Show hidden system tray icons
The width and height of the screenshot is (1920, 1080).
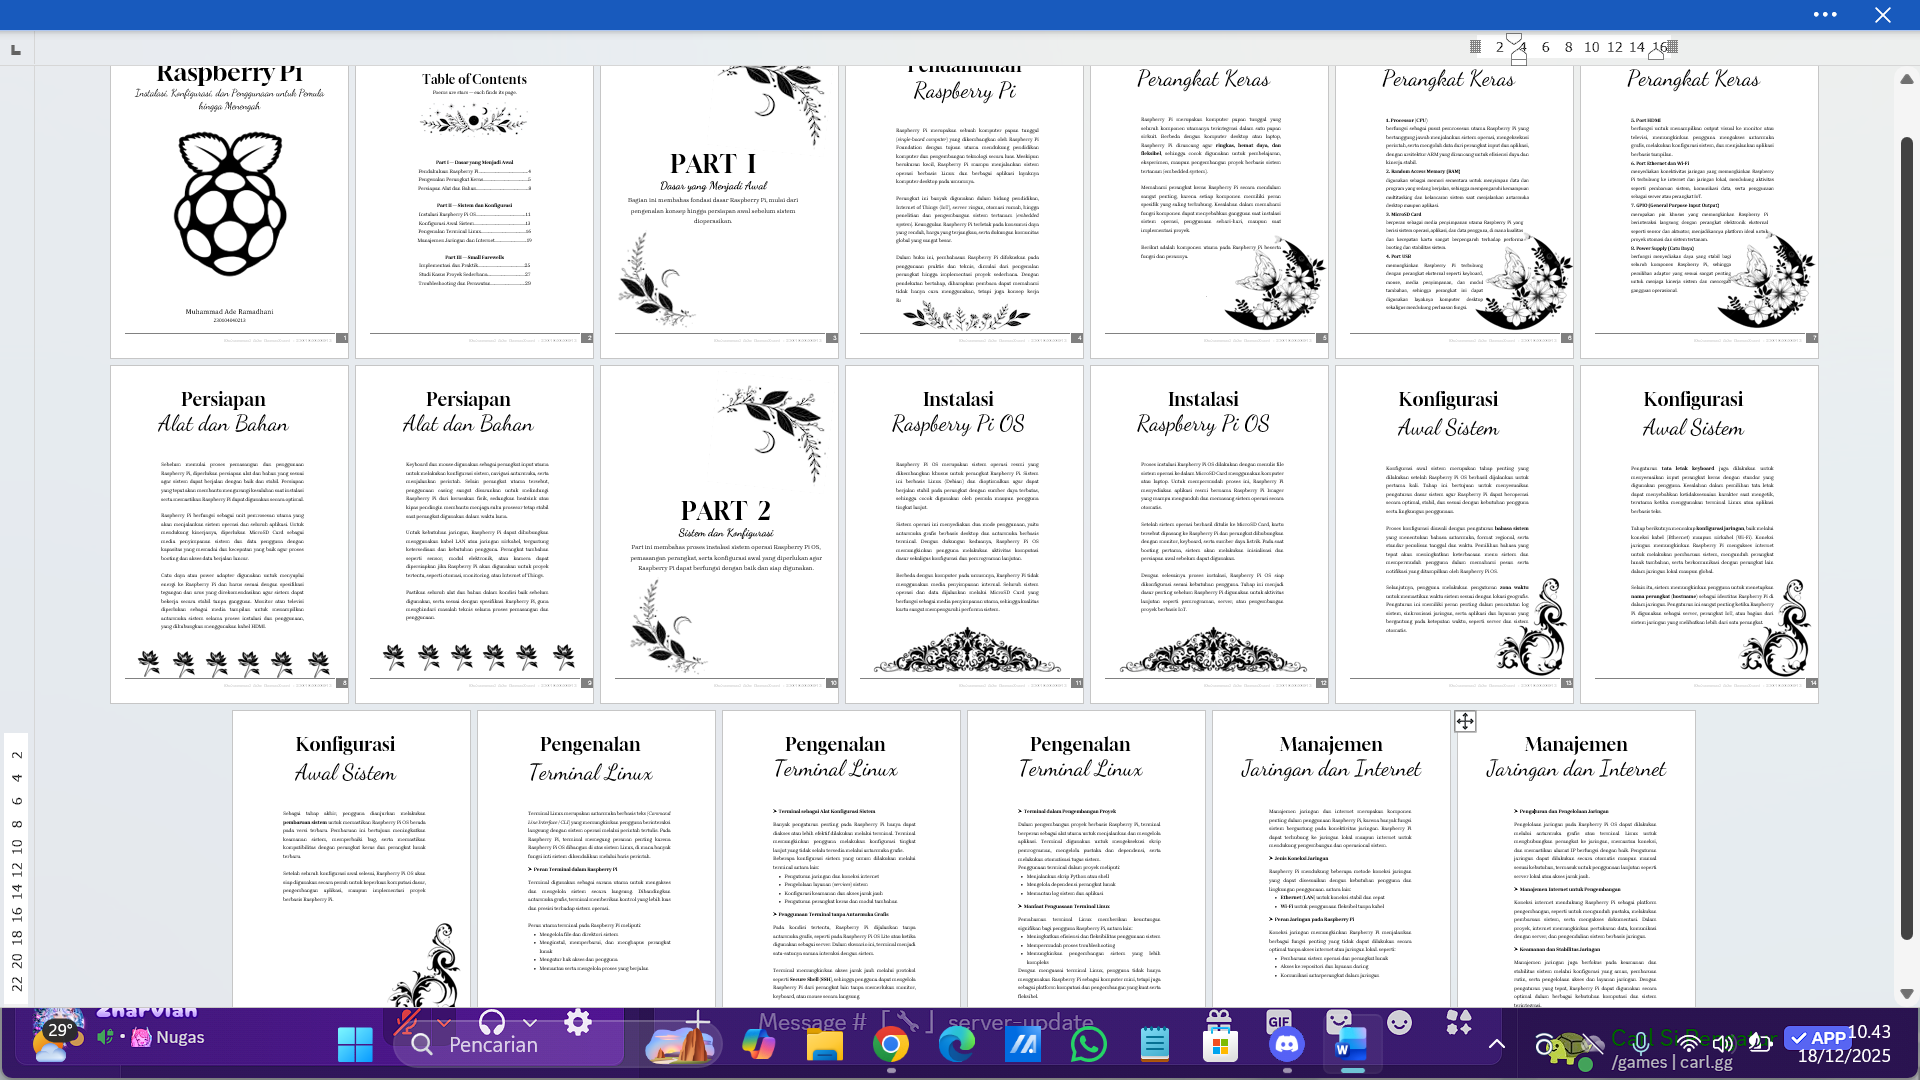click(1497, 1044)
